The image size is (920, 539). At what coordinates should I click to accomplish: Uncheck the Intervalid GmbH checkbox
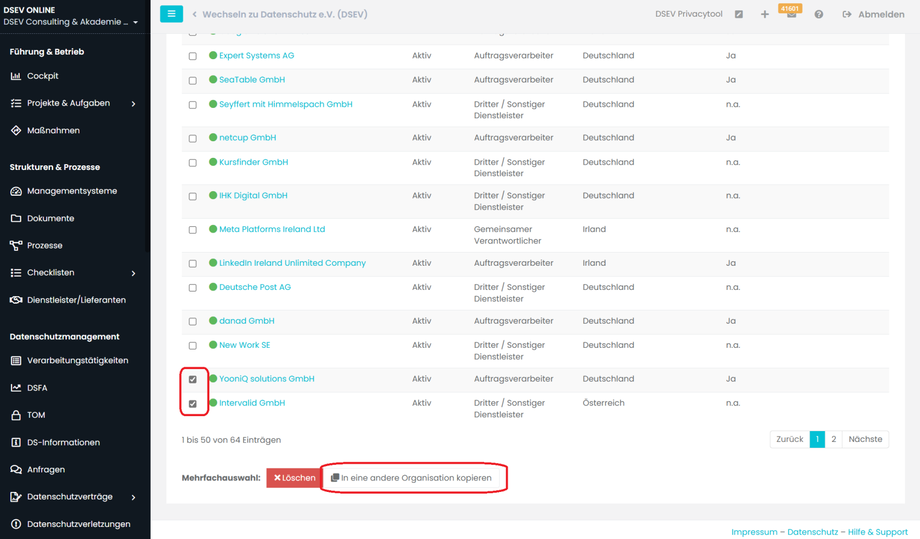(193, 404)
